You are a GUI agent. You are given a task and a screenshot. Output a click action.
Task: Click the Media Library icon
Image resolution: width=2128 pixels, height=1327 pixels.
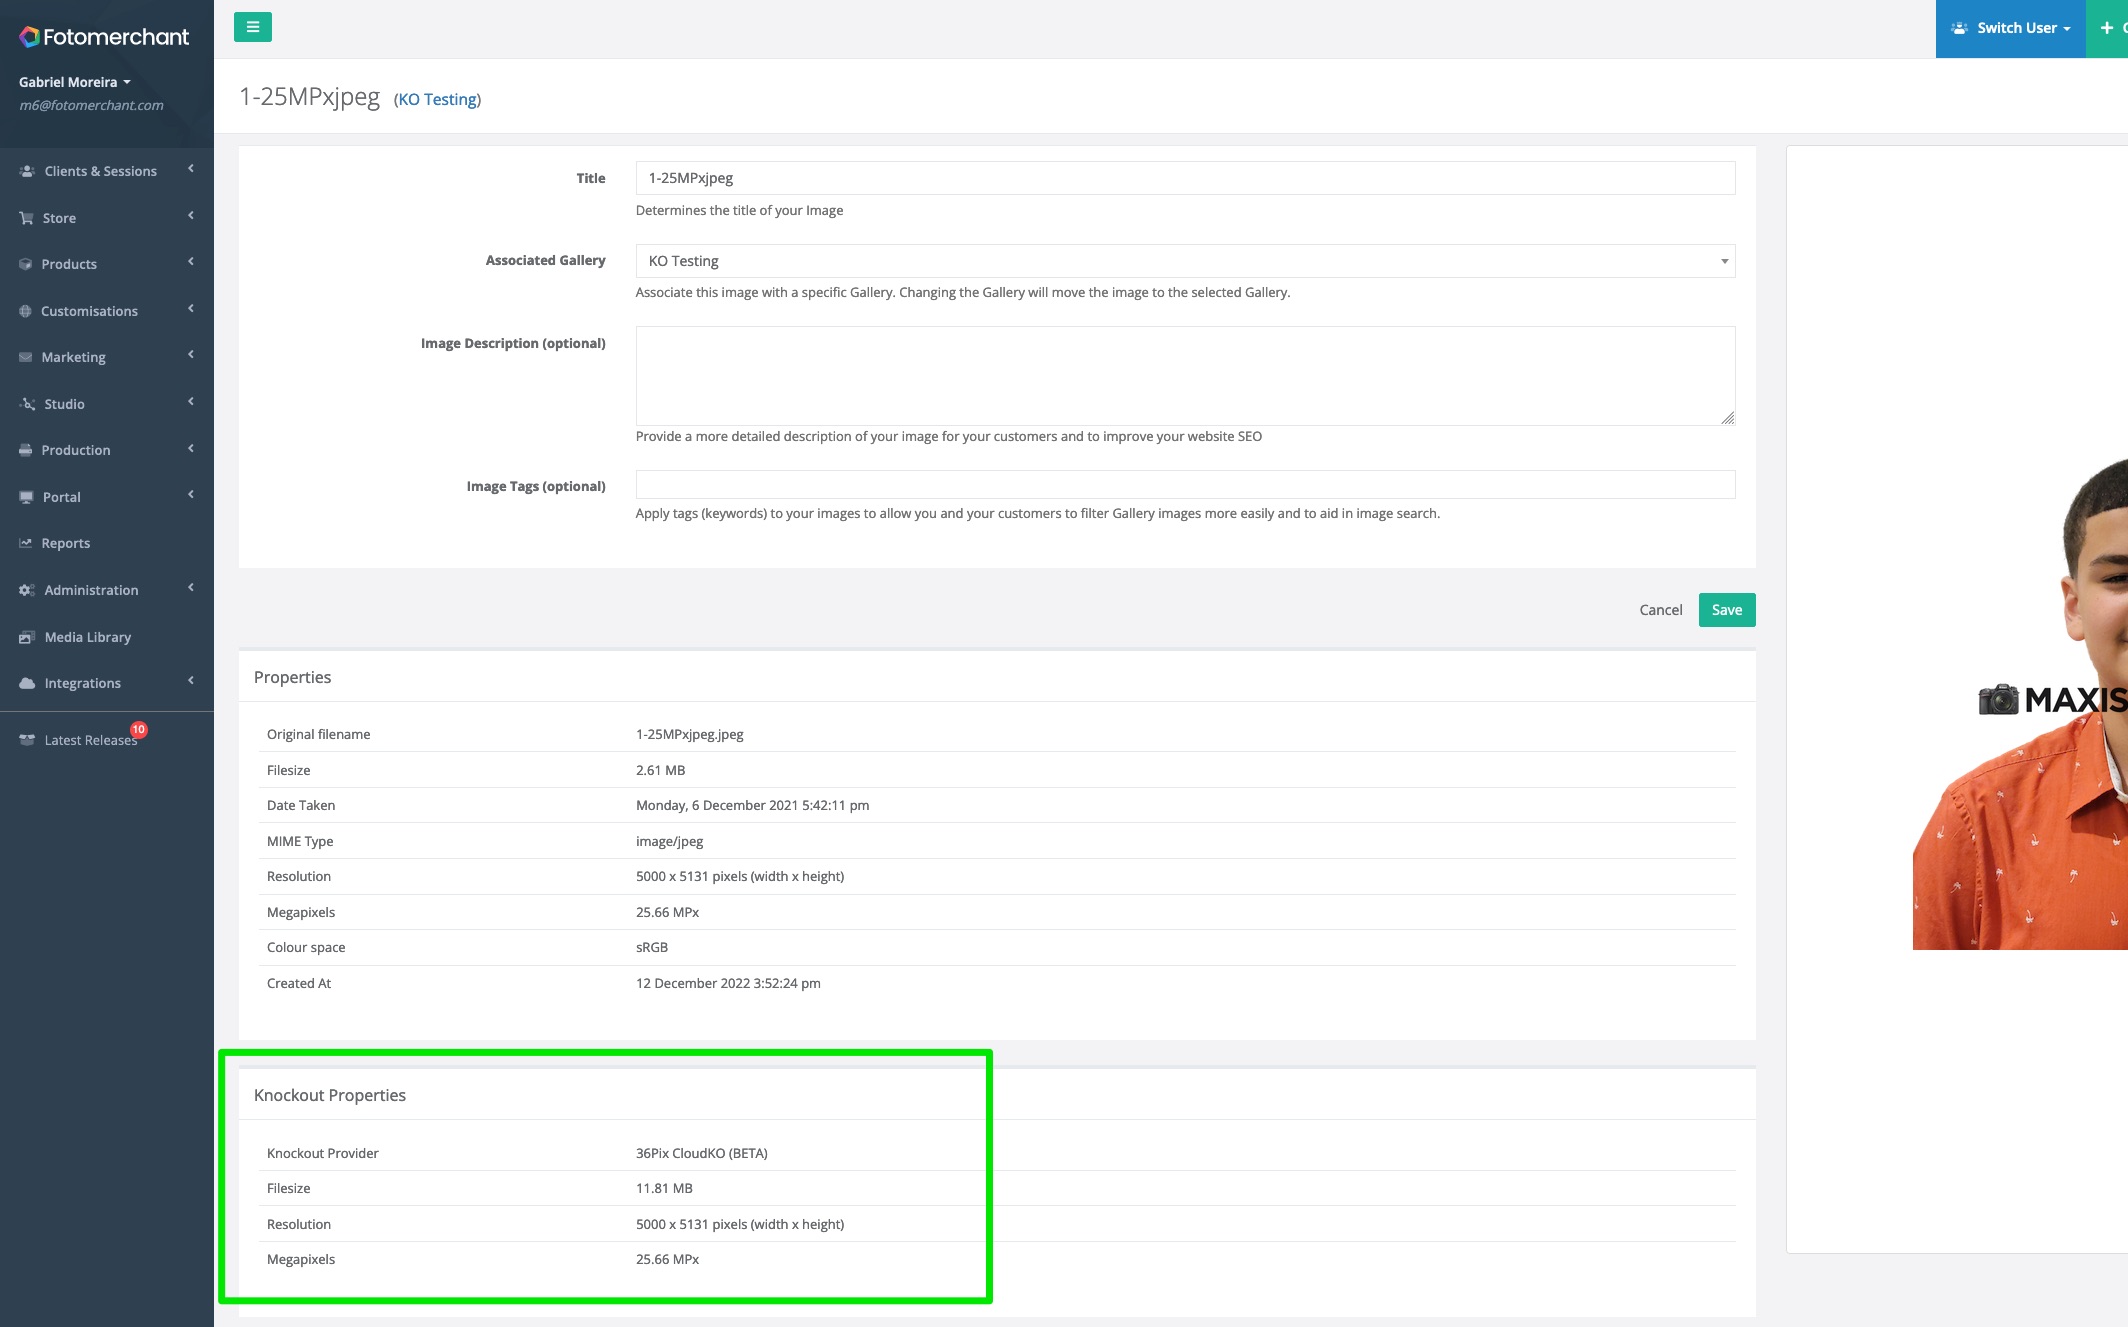click(x=27, y=637)
